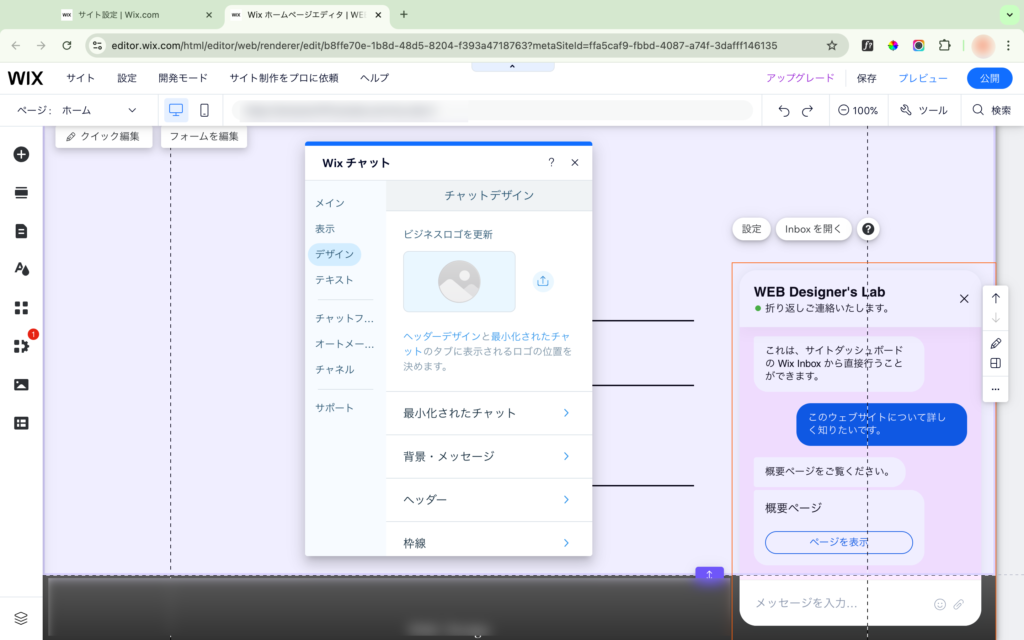The height and width of the screenshot is (640, 1024).
Task: Select the チャネル tab
Action: pyautogui.click(x=334, y=369)
